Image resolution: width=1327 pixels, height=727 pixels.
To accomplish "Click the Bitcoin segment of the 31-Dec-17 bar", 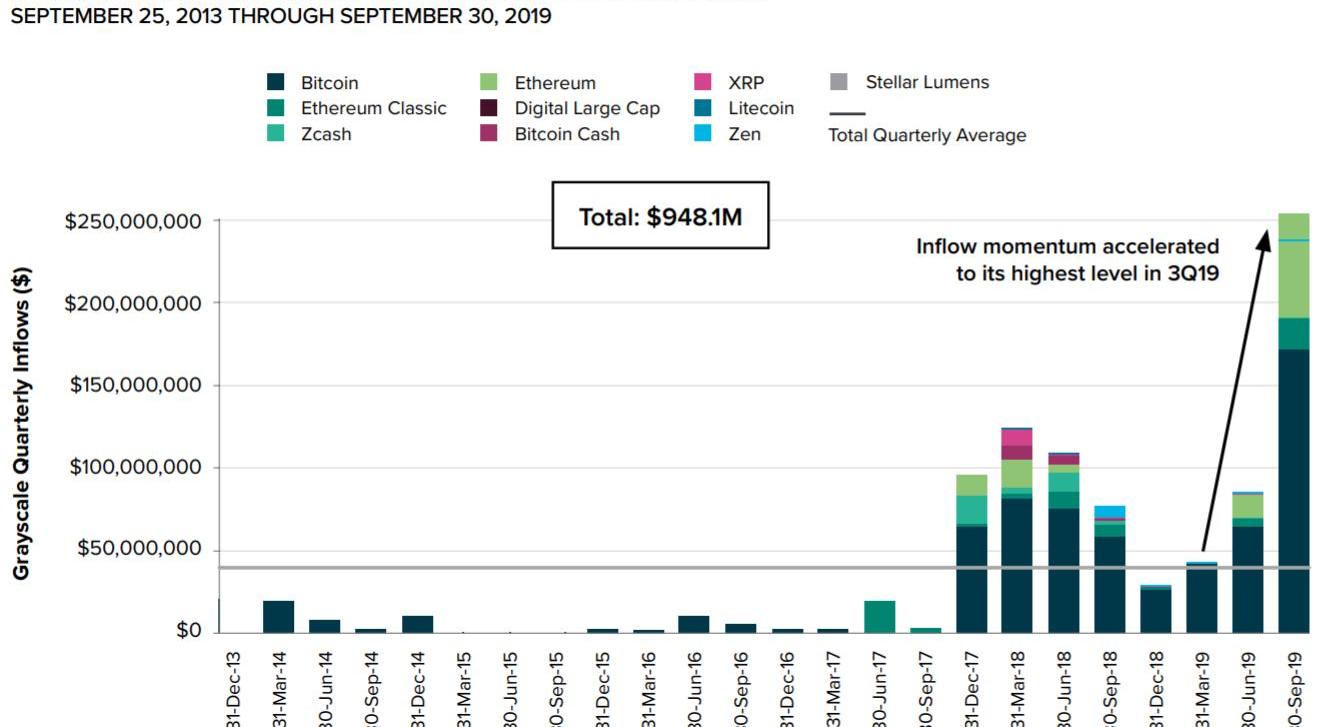I will pos(971,578).
